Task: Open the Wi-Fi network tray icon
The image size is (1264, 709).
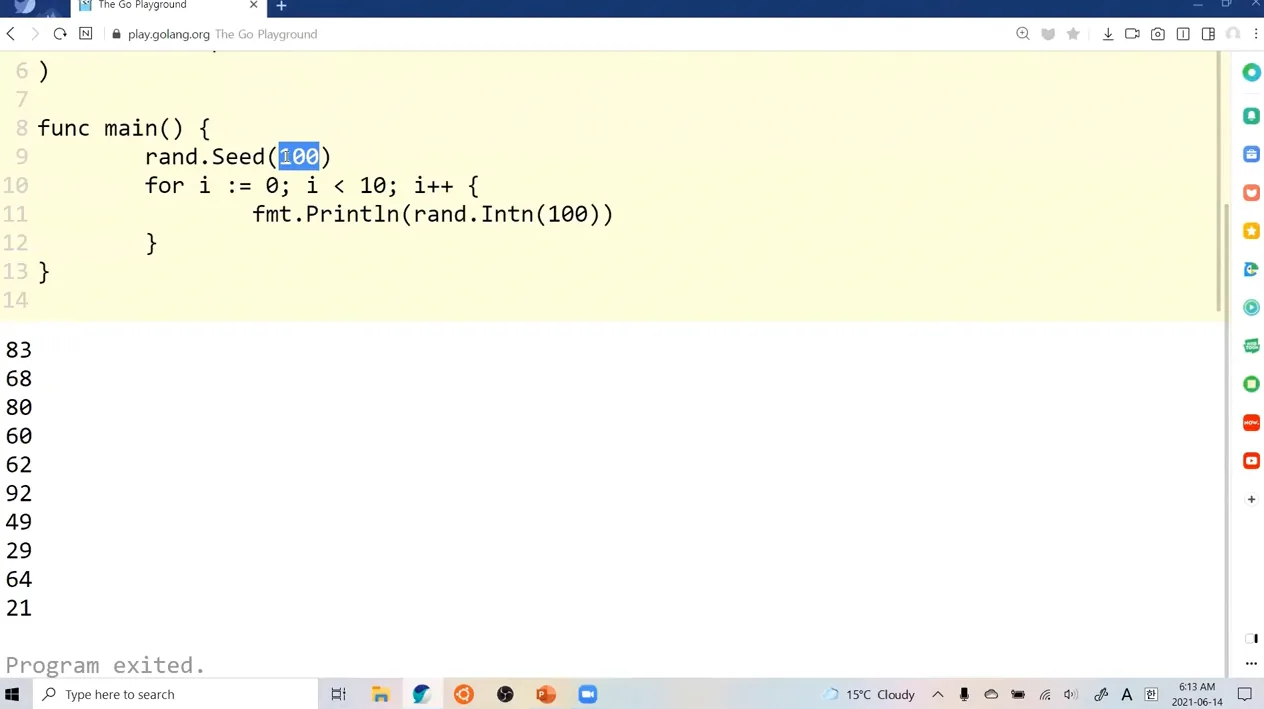Action: [x=1045, y=694]
